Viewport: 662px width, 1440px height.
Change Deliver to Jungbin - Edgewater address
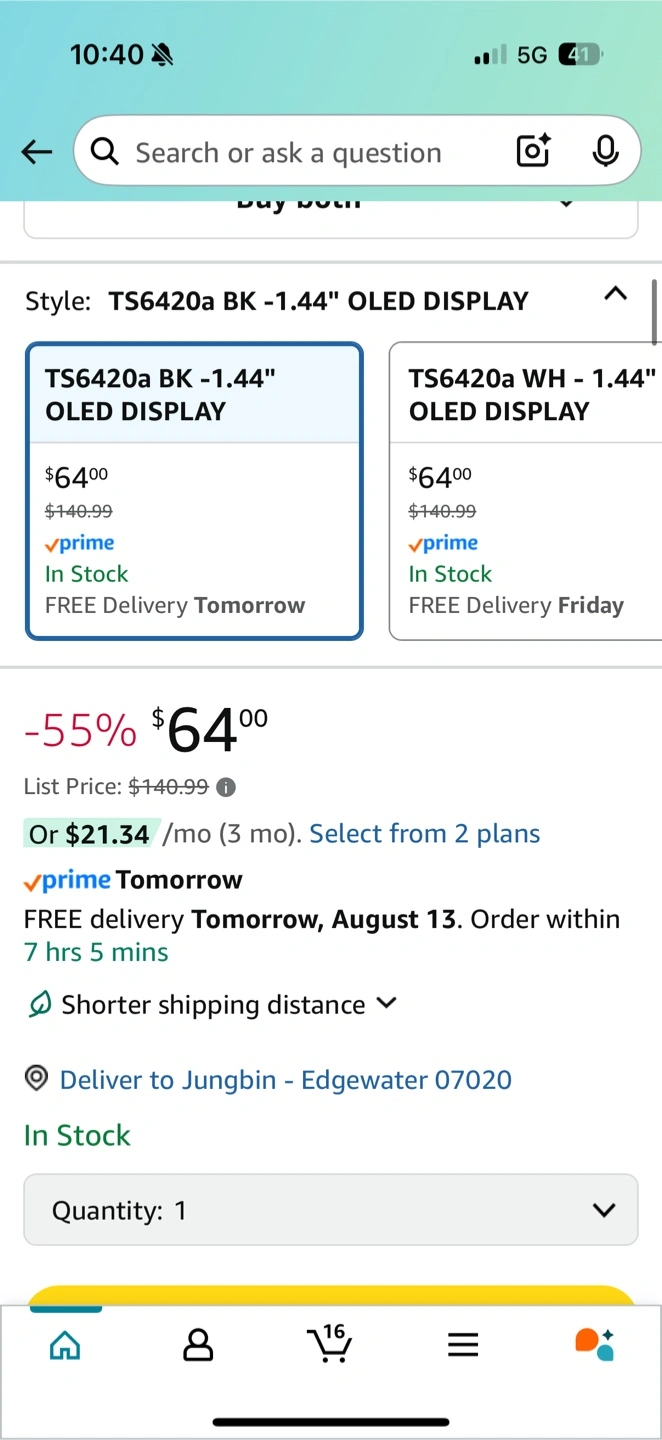(286, 1080)
